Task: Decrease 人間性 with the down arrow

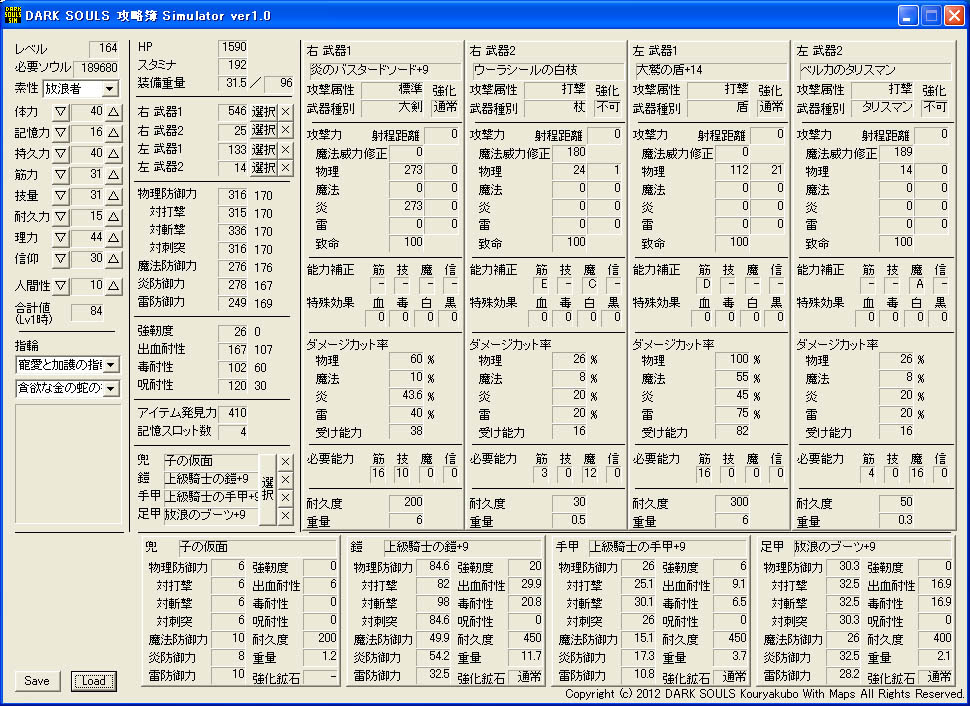Action: click(60, 286)
